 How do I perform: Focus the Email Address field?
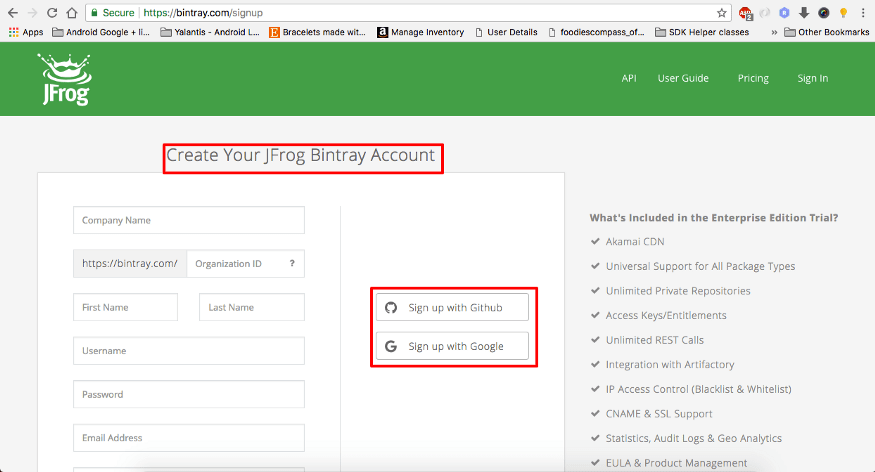(189, 438)
